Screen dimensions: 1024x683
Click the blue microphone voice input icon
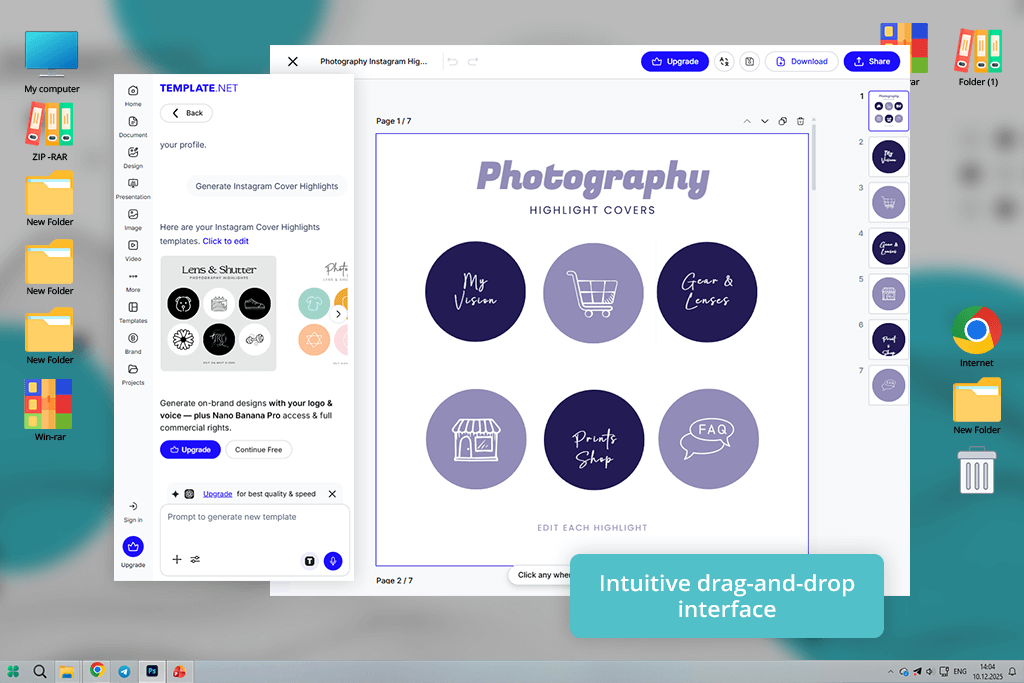[x=333, y=561]
